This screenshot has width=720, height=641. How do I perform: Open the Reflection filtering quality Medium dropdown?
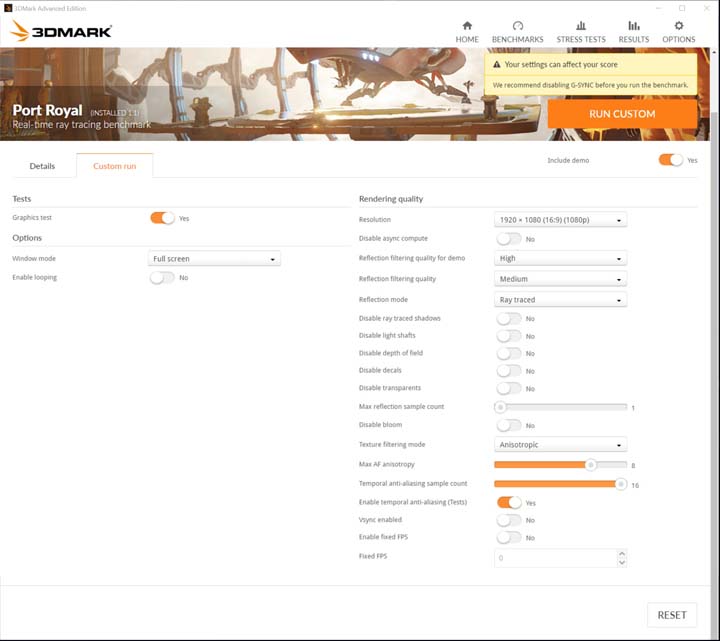pyautogui.click(x=560, y=279)
